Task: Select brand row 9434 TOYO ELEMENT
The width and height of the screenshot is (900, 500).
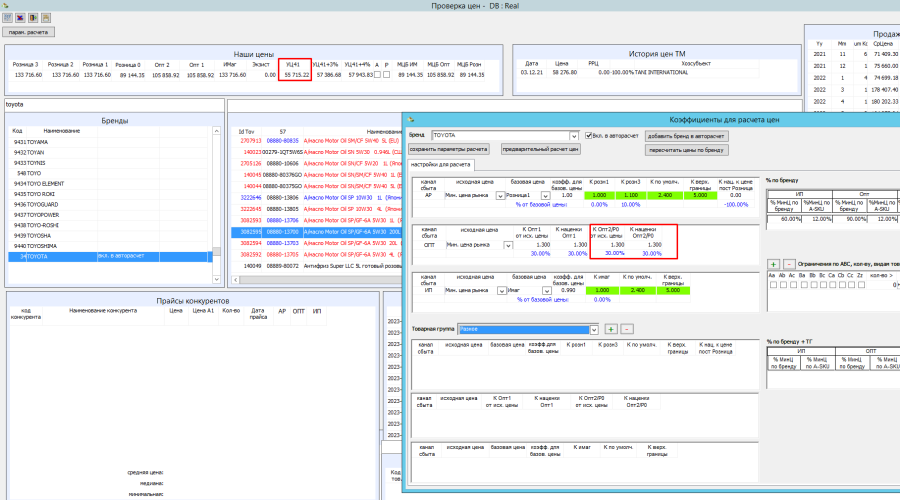Action: click(110, 184)
